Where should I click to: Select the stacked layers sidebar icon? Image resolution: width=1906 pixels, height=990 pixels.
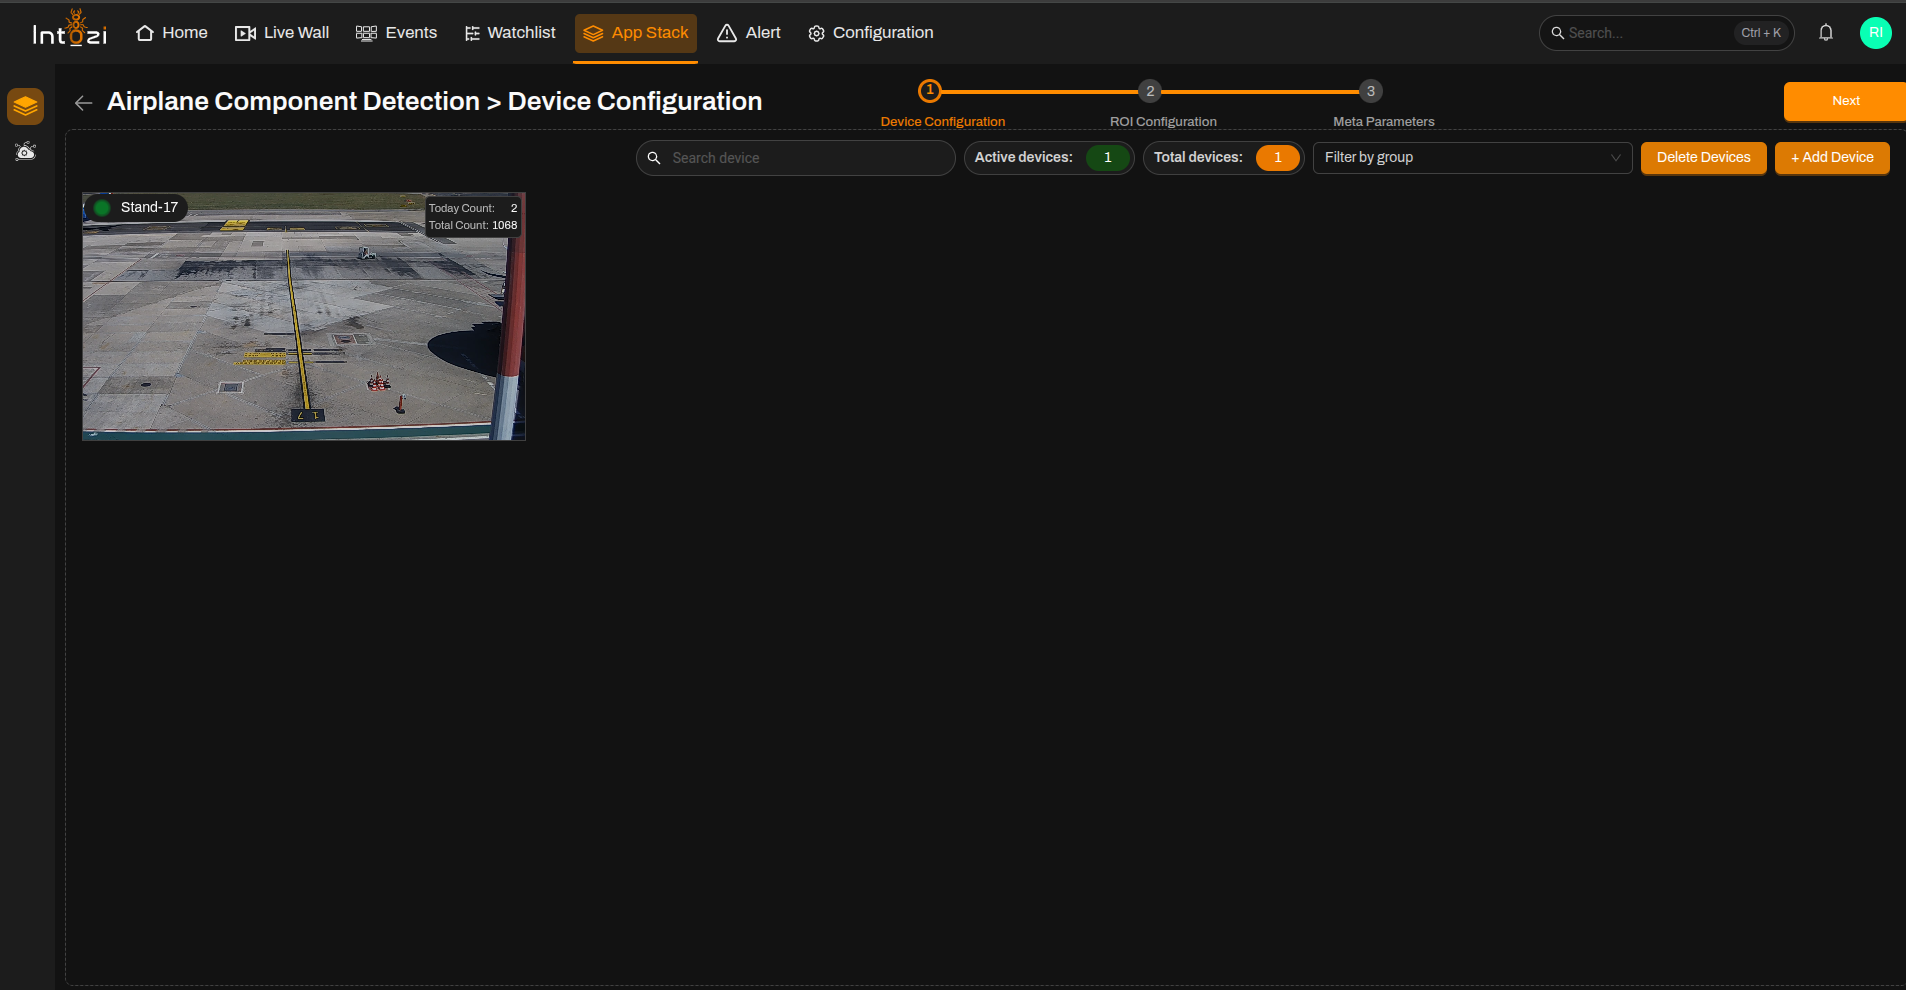26,106
